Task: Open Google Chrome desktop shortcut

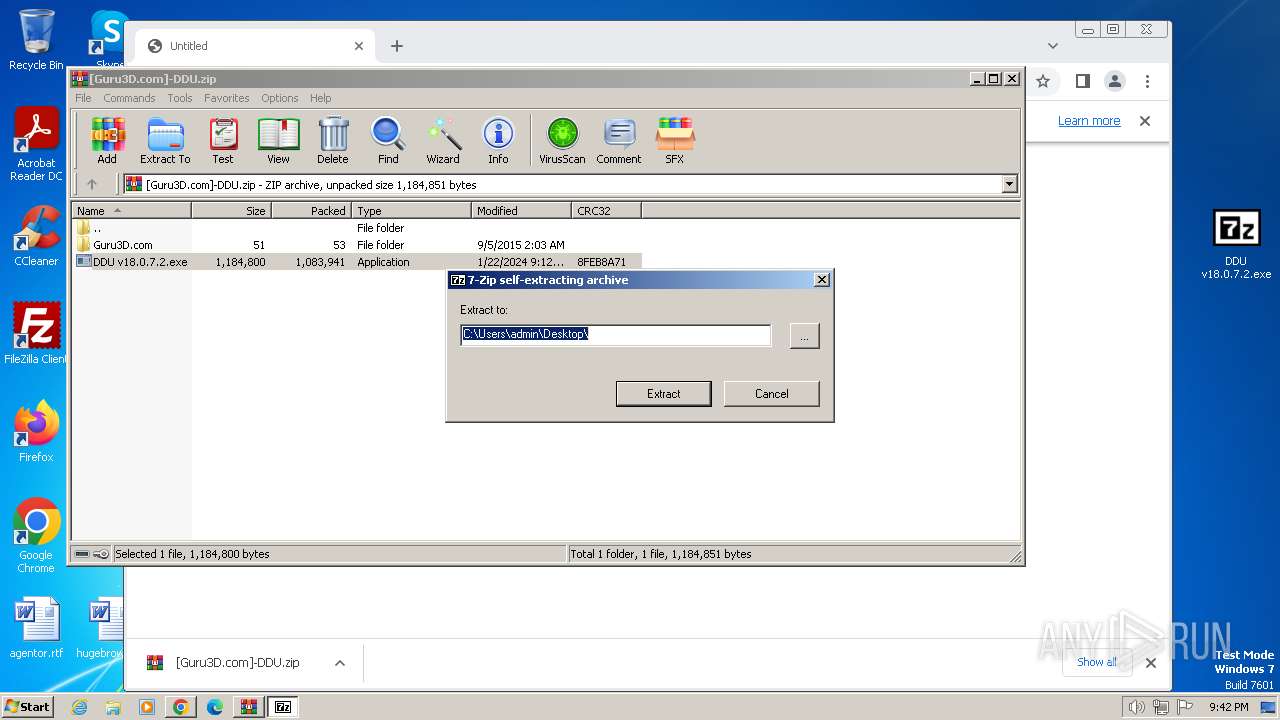Action: [x=36, y=536]
